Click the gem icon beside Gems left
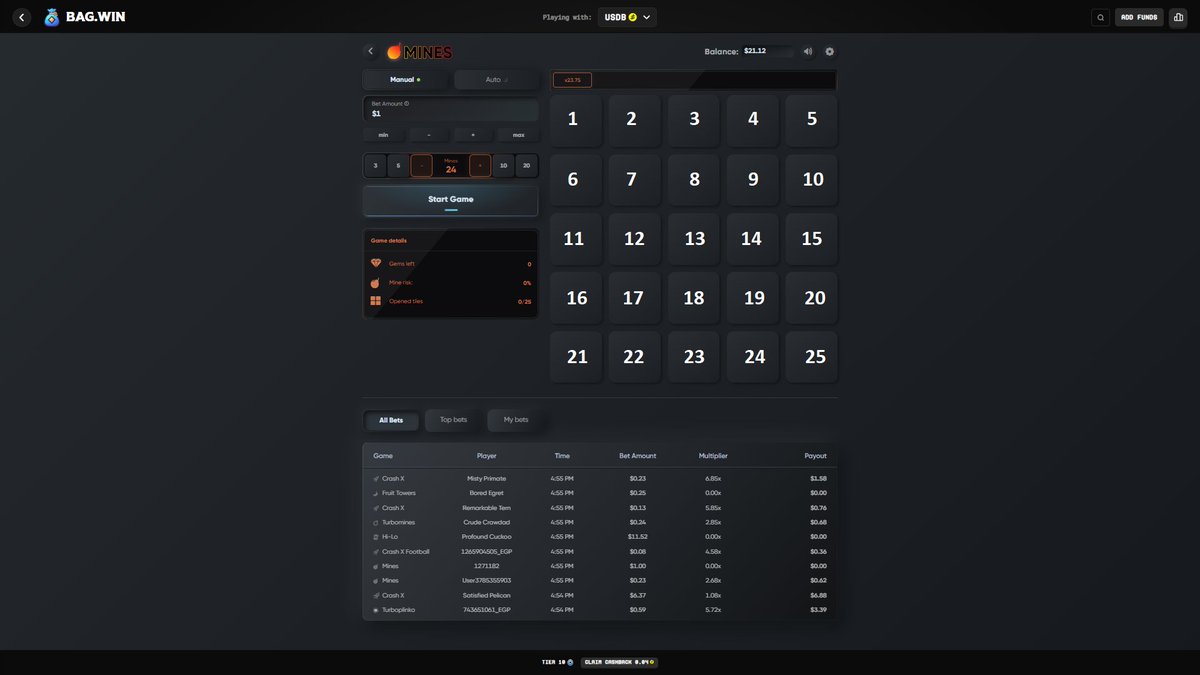The image size is (1200, 675). (x=376, y=263)
